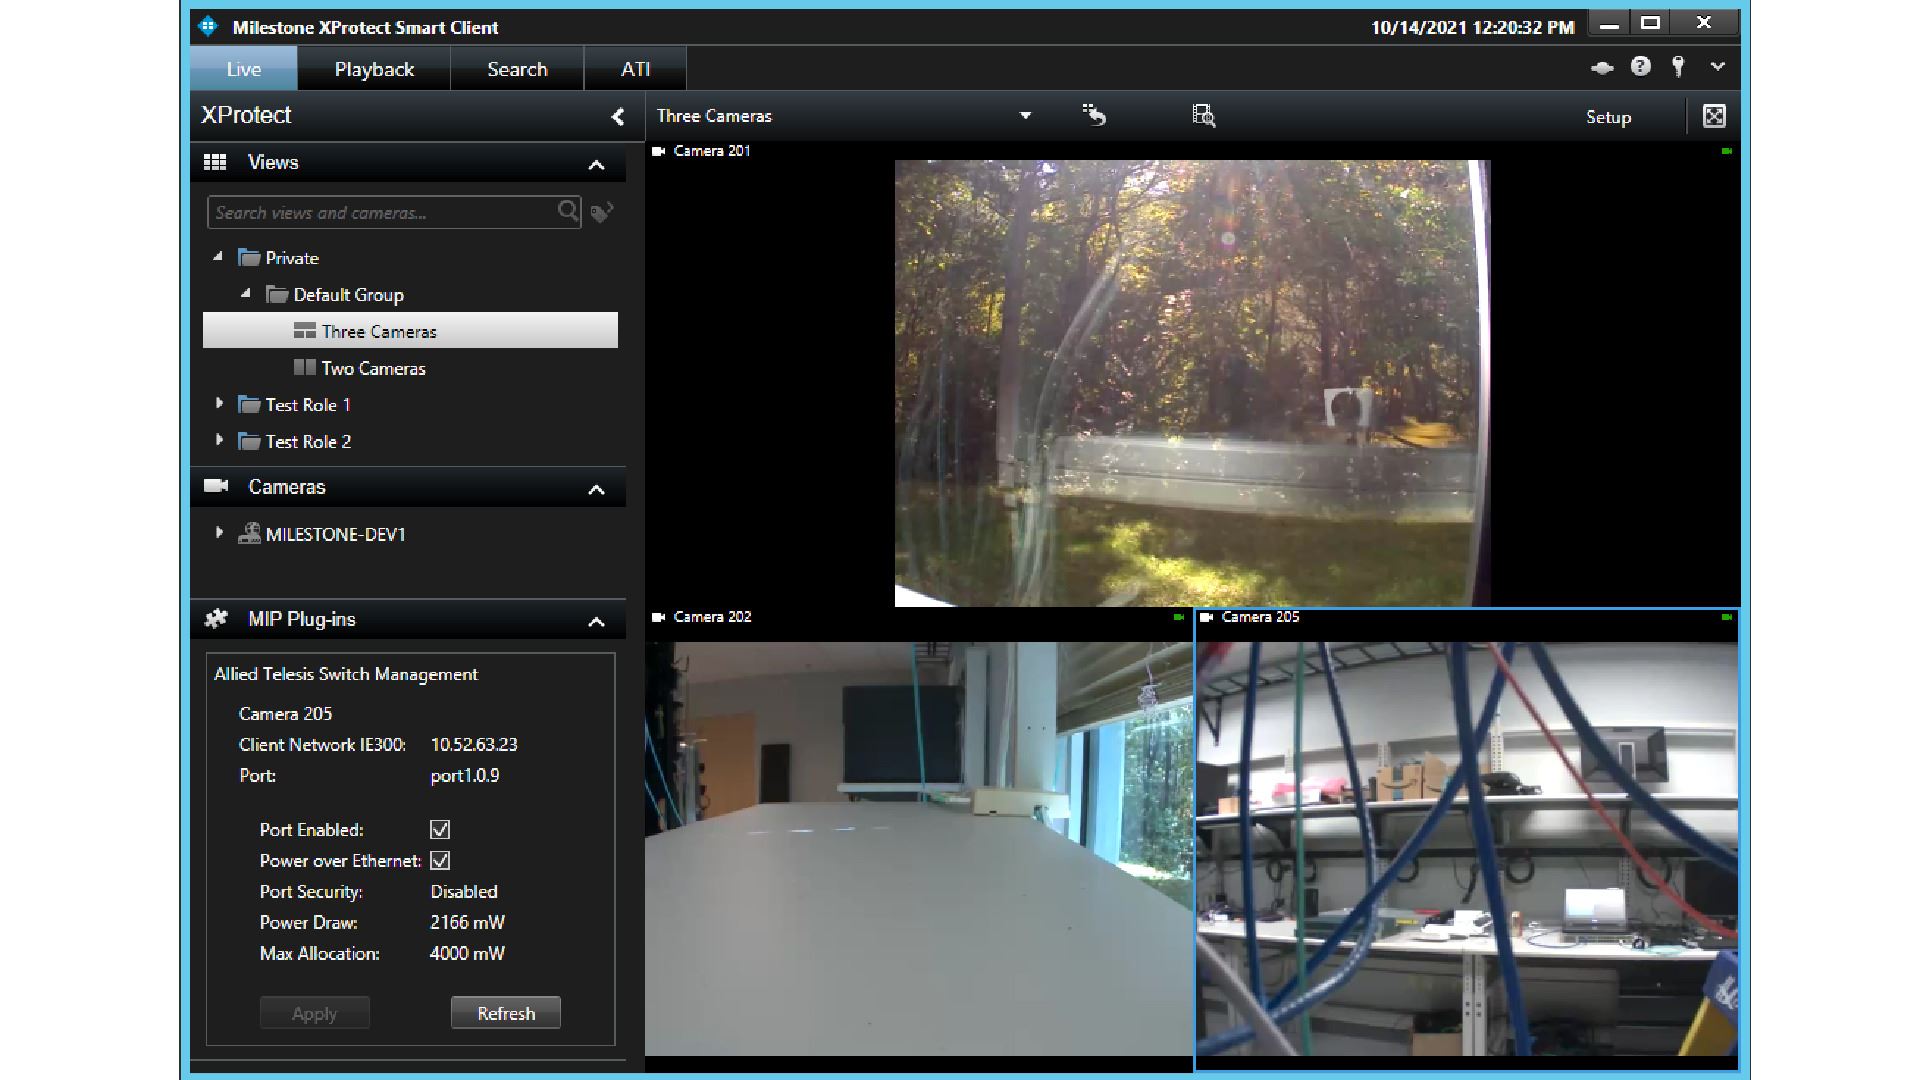Switch to the Live tab
1920x1080 pixels.
pyautogui.click(x=243, y=69)
